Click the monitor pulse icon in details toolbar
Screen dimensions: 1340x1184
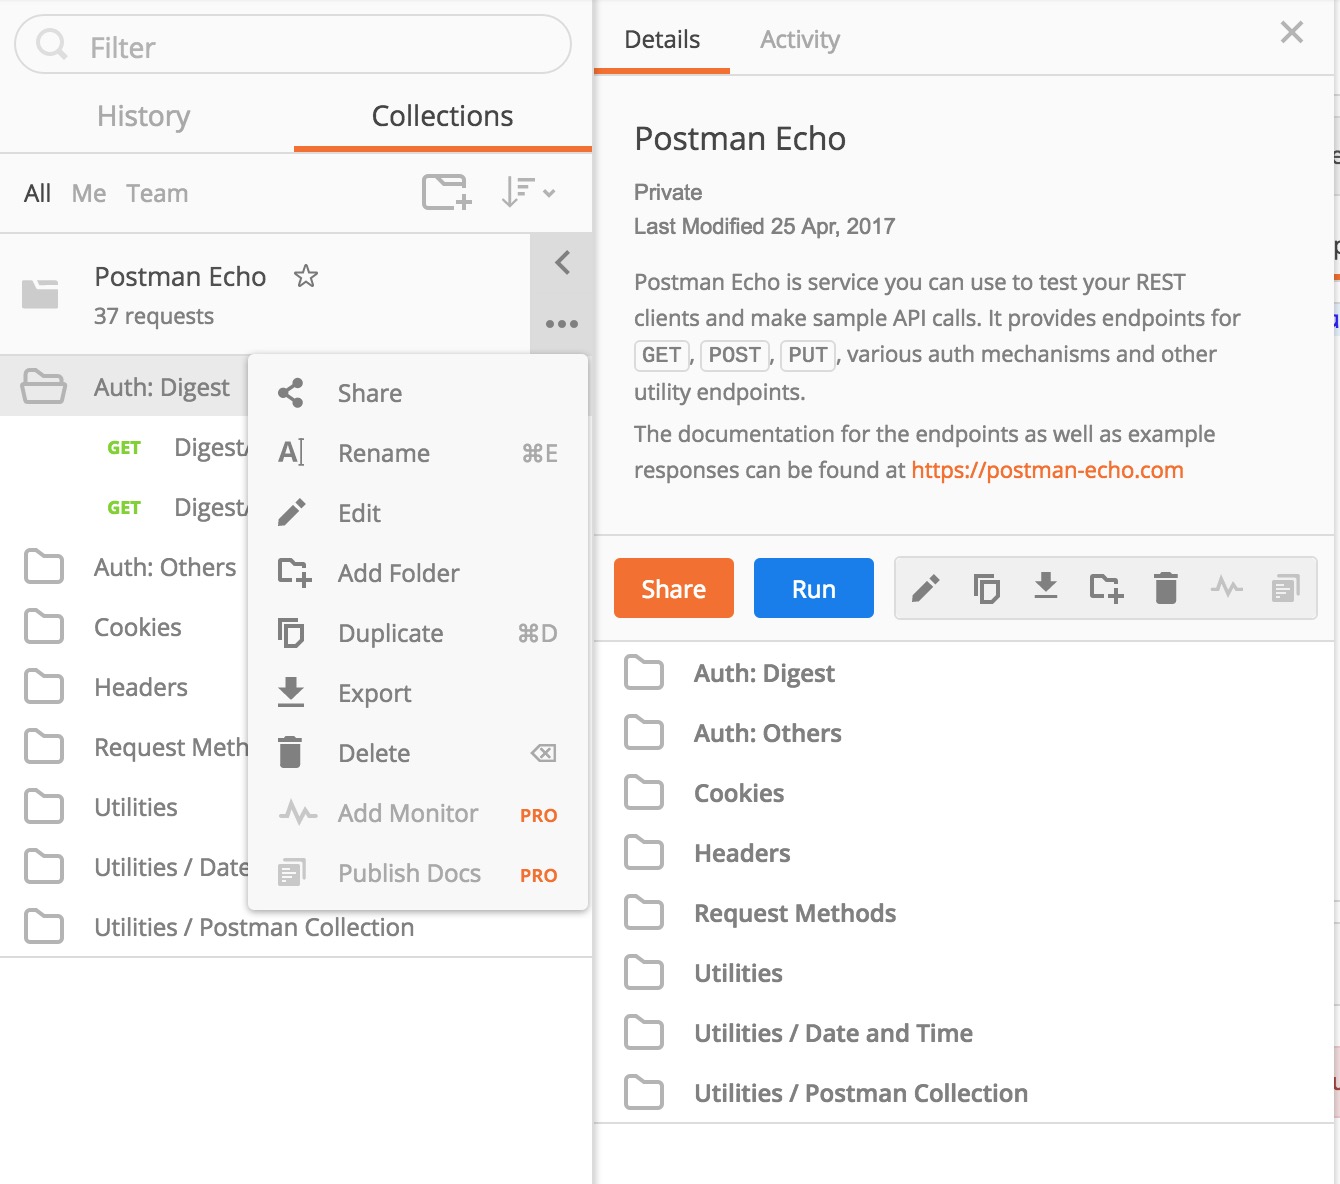point(1226,588)
